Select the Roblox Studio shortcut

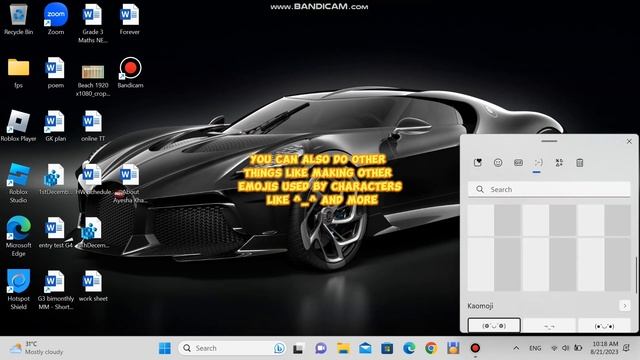pyautogui.click(x=18, y=183)
